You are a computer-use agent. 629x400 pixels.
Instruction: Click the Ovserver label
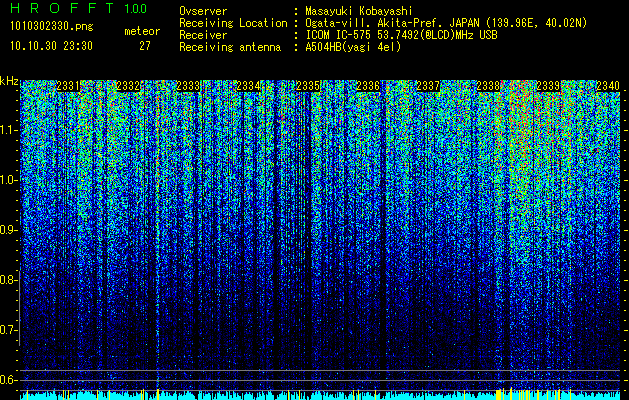(x=203, y=11)
